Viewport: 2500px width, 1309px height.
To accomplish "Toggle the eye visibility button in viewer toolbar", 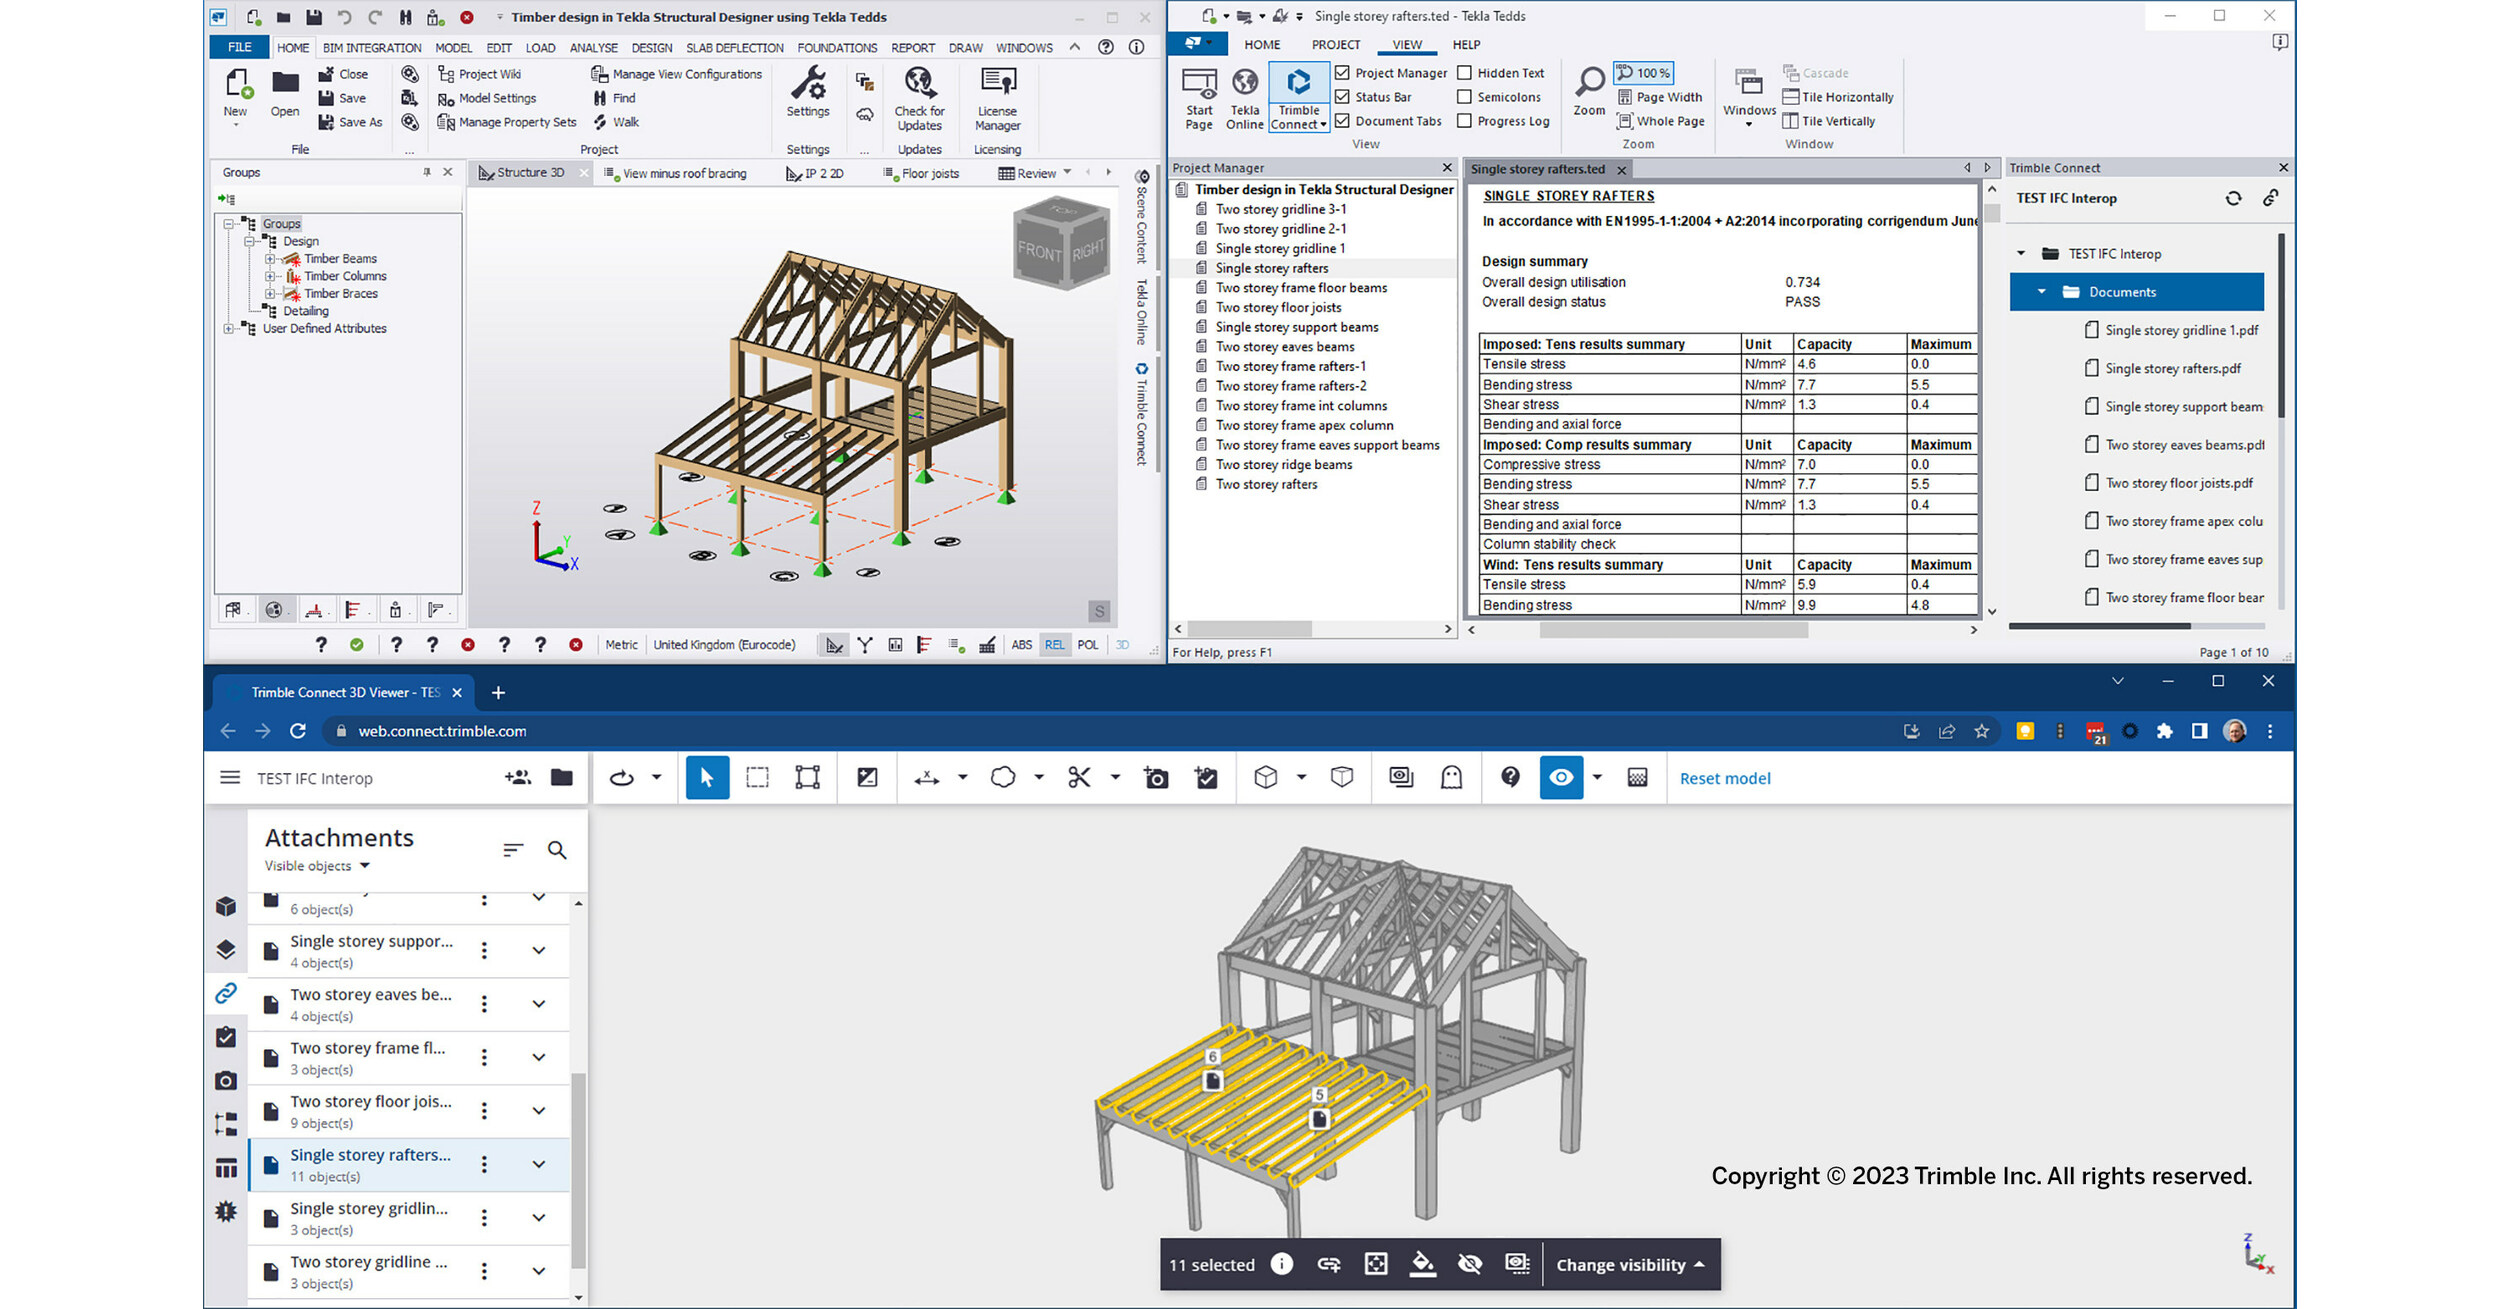I will pyautogui.click(x=1561, y=777).
